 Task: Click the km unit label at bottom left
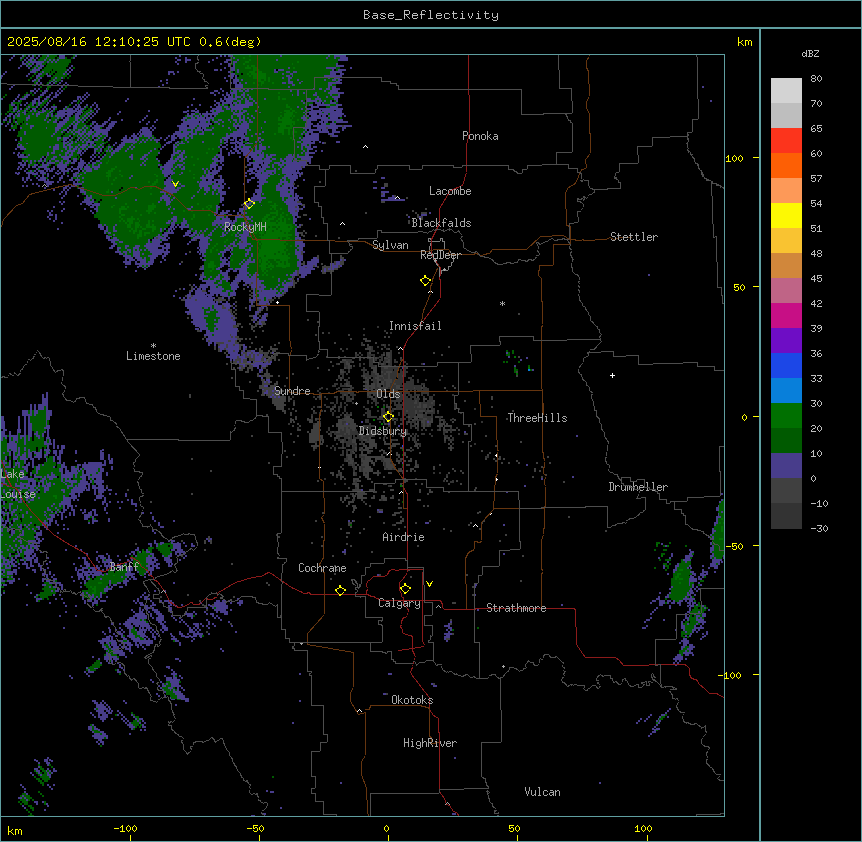tap(15, 830)
